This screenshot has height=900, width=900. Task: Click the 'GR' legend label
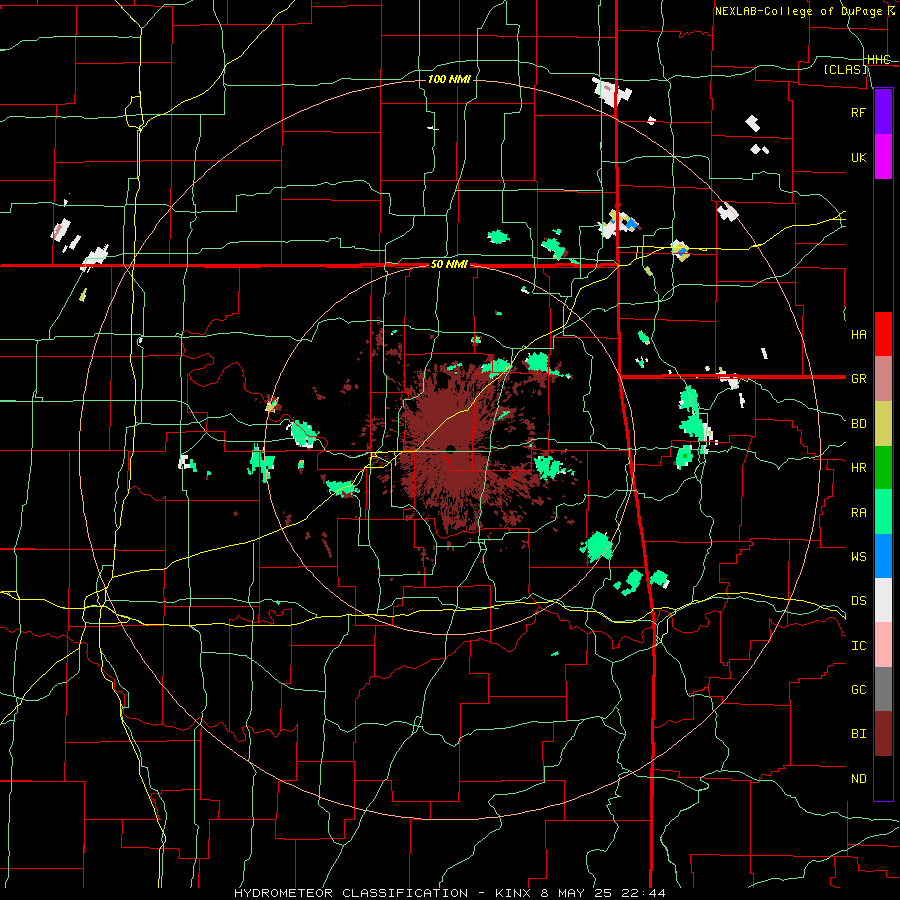click(858, 379)
